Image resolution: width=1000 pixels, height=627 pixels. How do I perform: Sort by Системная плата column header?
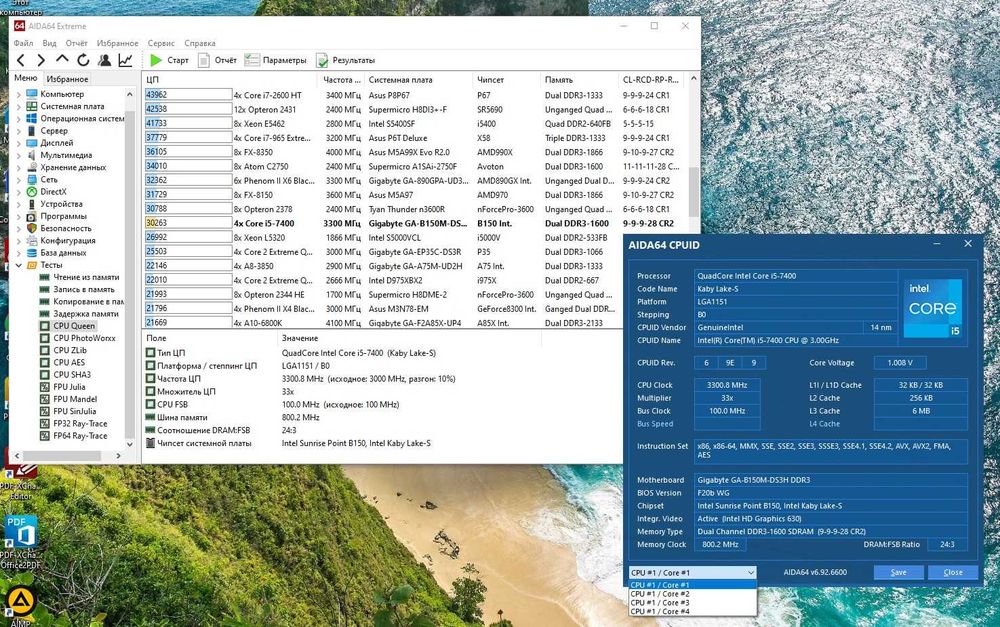coord(419,80)
